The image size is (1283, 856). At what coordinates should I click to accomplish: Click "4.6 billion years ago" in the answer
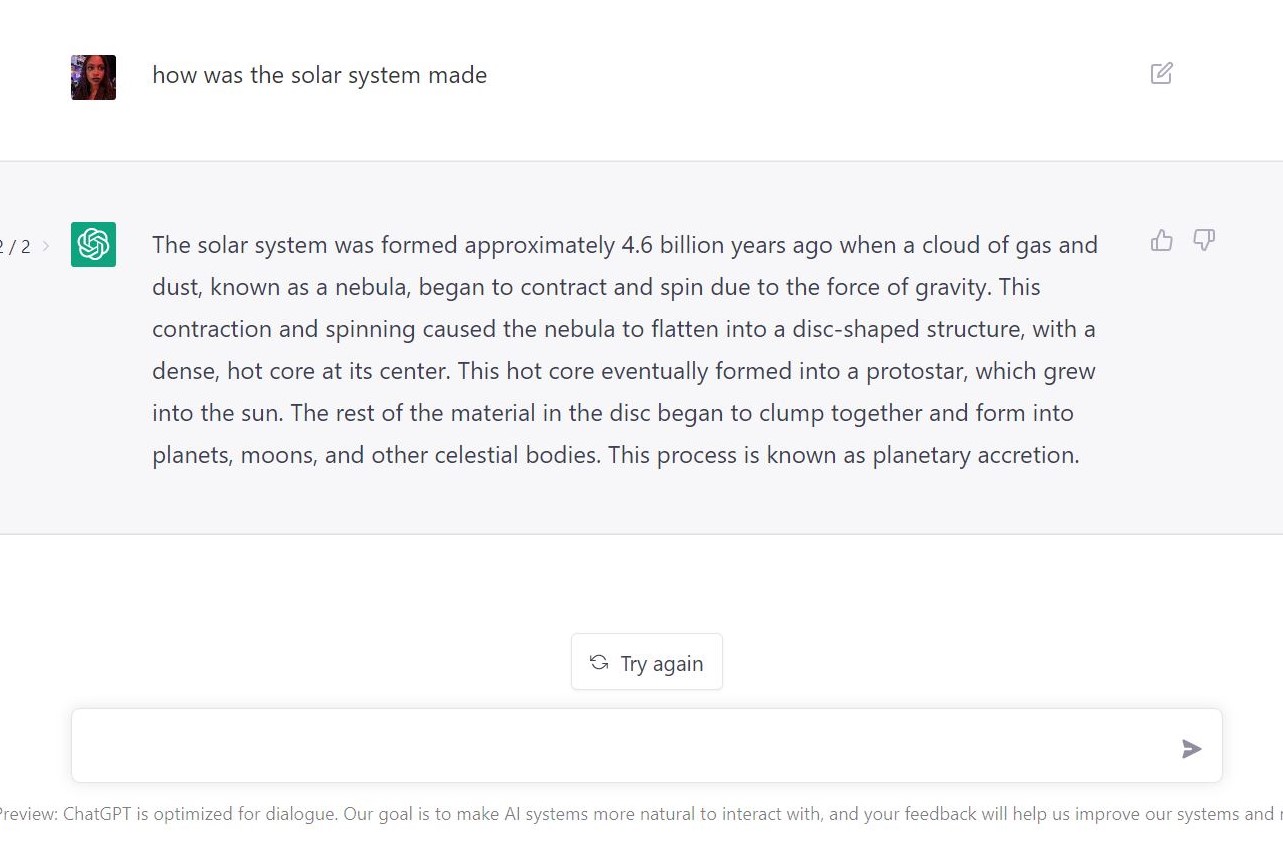click(727, 245)
